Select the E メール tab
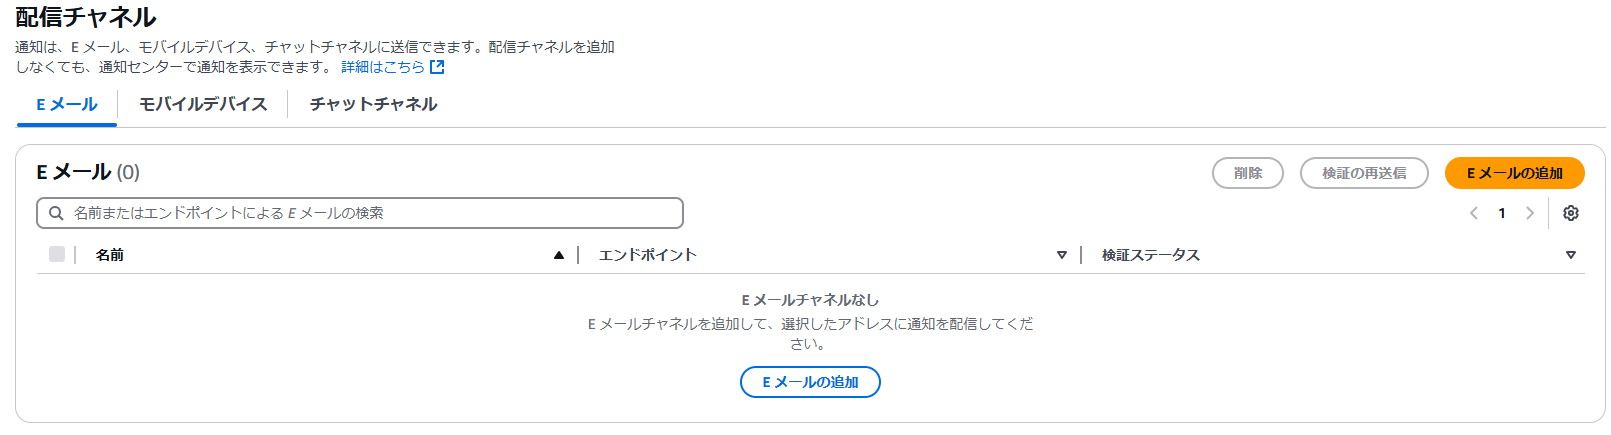The width and height of the screenshot is (1611, 435). point(67,104)
